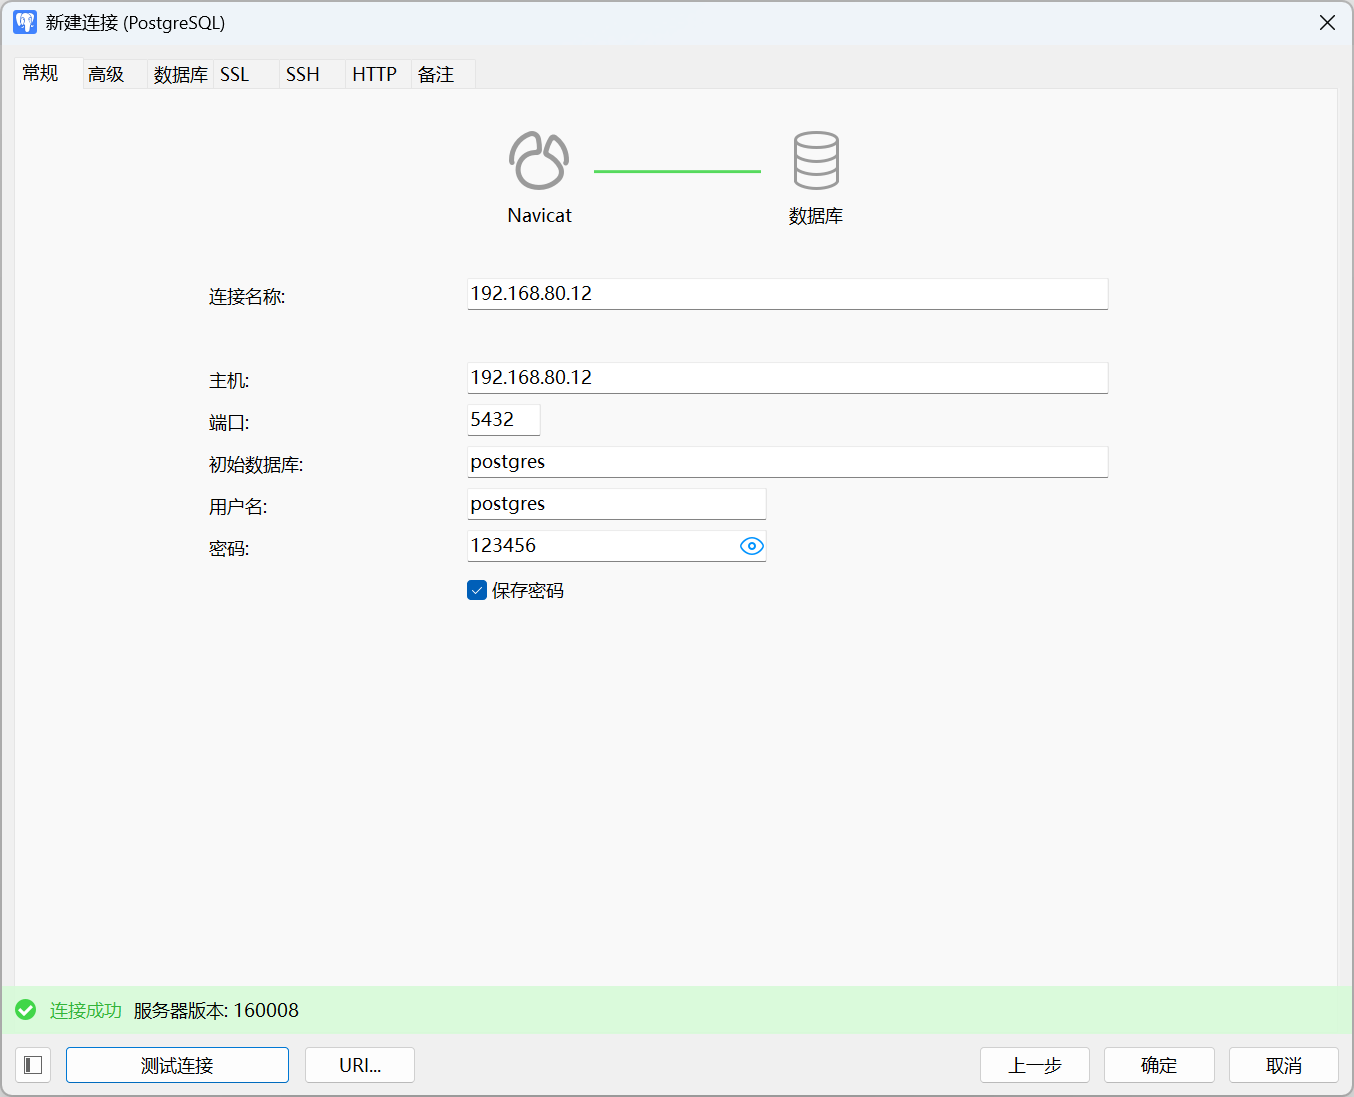Uncheck the 保存密码 checkbox
Image resolution: width=1354 pixels, height=1097 pixels.
pos(477,590)
